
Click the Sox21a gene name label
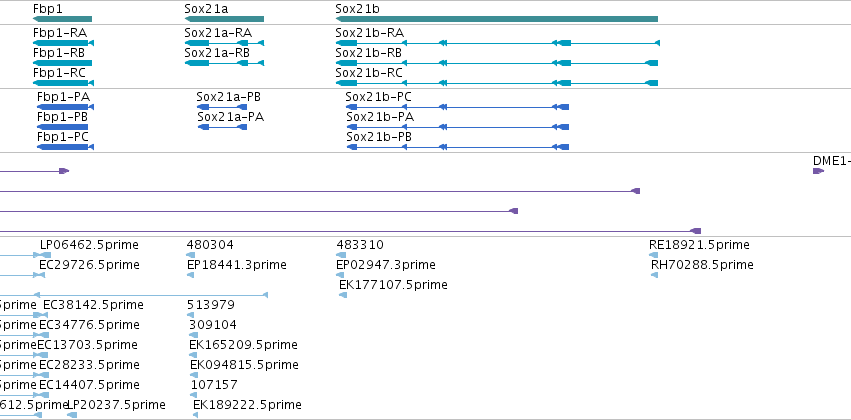[x=206, y=9]
